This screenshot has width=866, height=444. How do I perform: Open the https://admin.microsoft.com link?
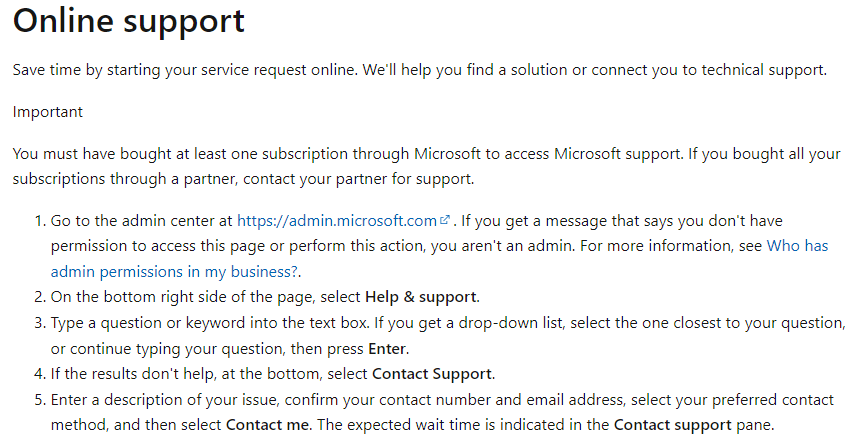coord(337,221)
